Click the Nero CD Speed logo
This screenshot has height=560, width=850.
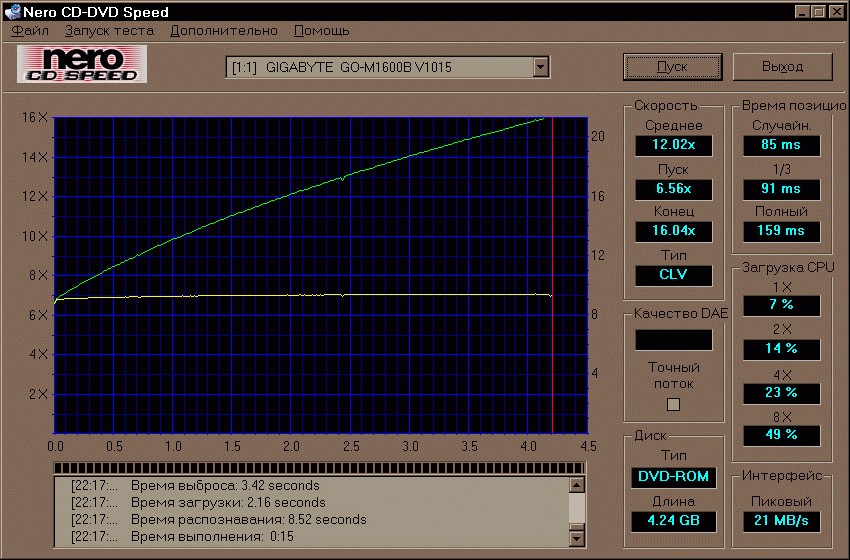[x=82, y=64]
